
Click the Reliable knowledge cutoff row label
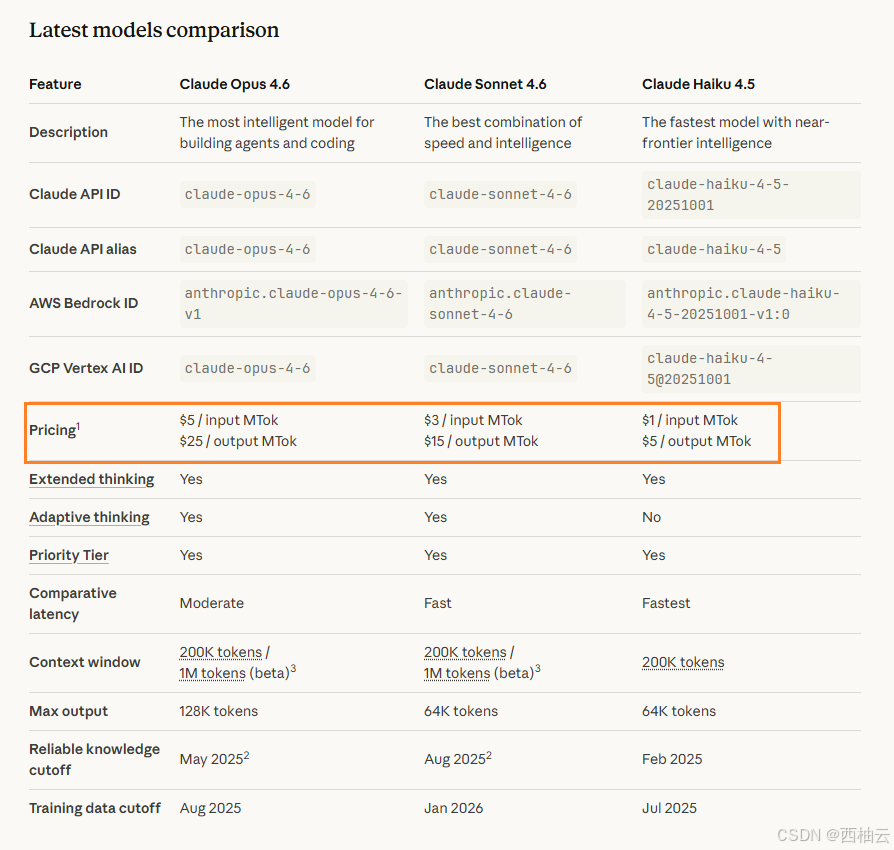point(95,760)
